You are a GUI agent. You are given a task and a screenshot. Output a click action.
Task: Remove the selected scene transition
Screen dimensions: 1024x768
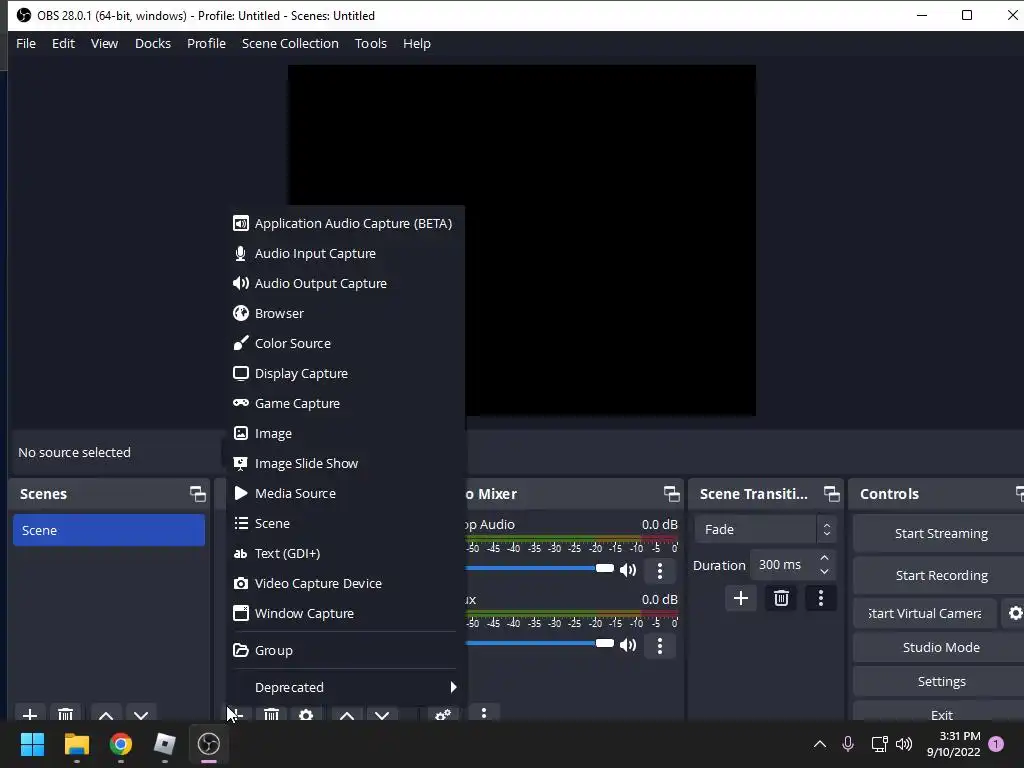[x=781, y=598]
